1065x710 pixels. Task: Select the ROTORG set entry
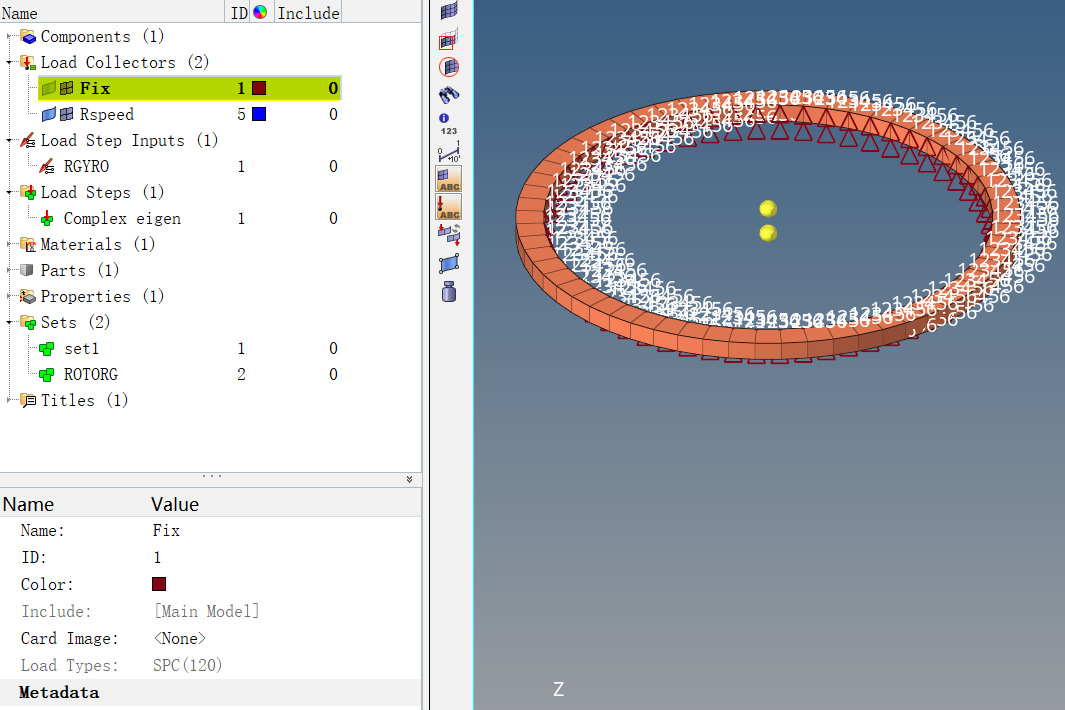point(90,374)
